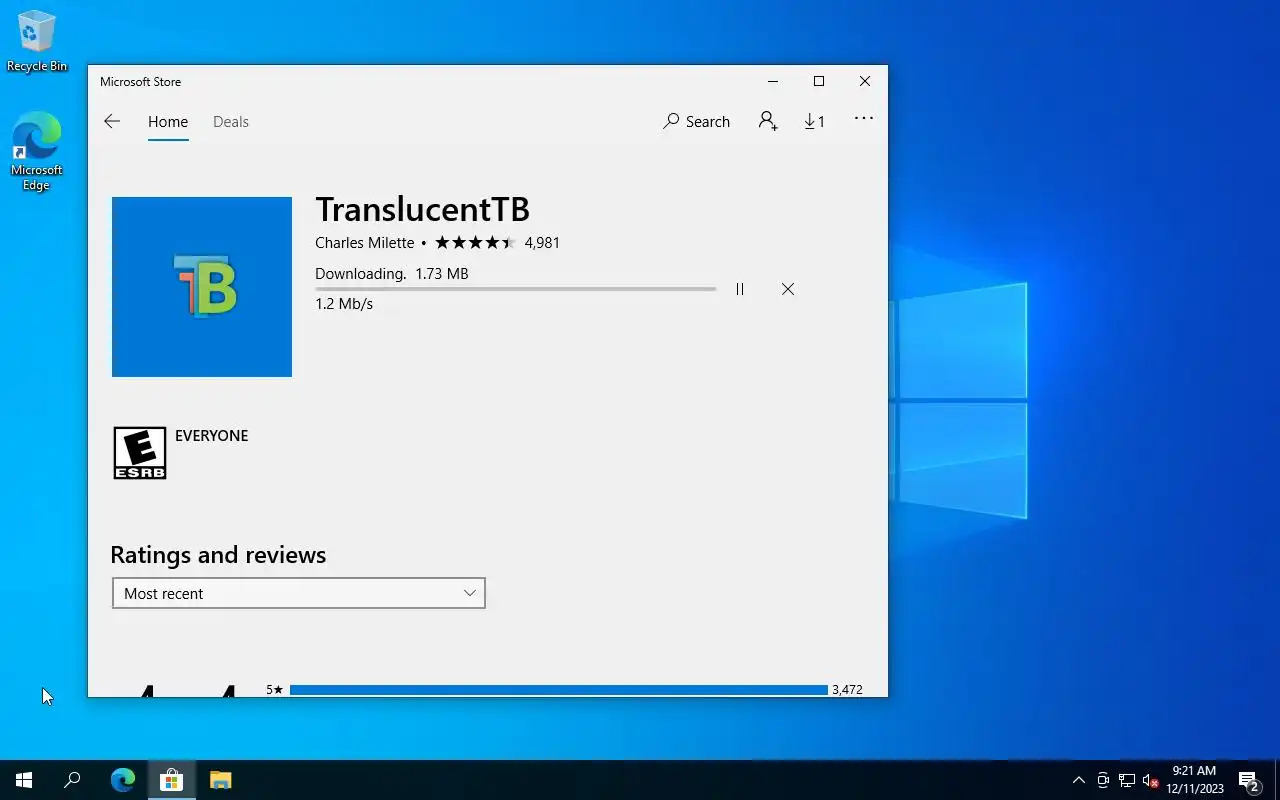Click Microsoft Store taskbar icon
Image resolution: width=1280 pixels, height=800 pixels.
[x=171, y=780]
